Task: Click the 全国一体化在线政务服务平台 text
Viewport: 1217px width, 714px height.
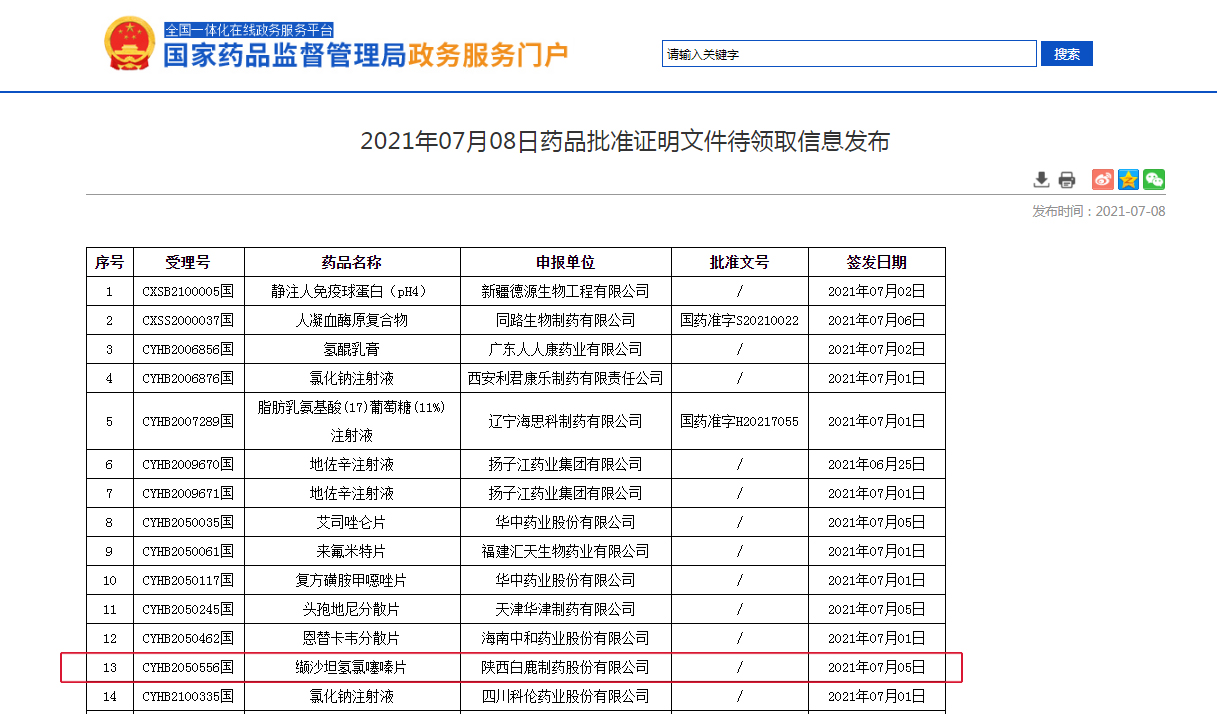Action: [249, 30]
